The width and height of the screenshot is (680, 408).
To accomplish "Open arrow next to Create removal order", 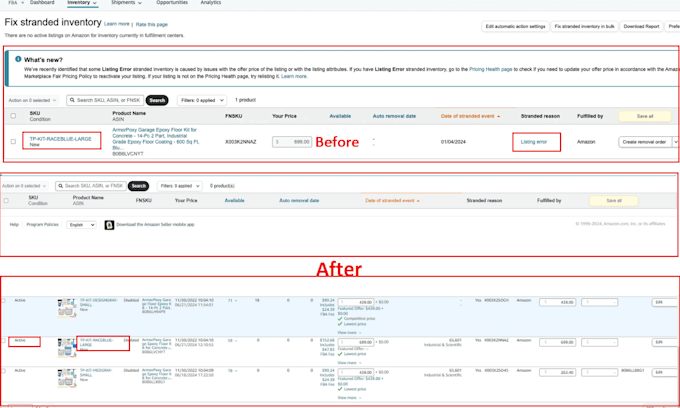I will [x=676, y=142].
